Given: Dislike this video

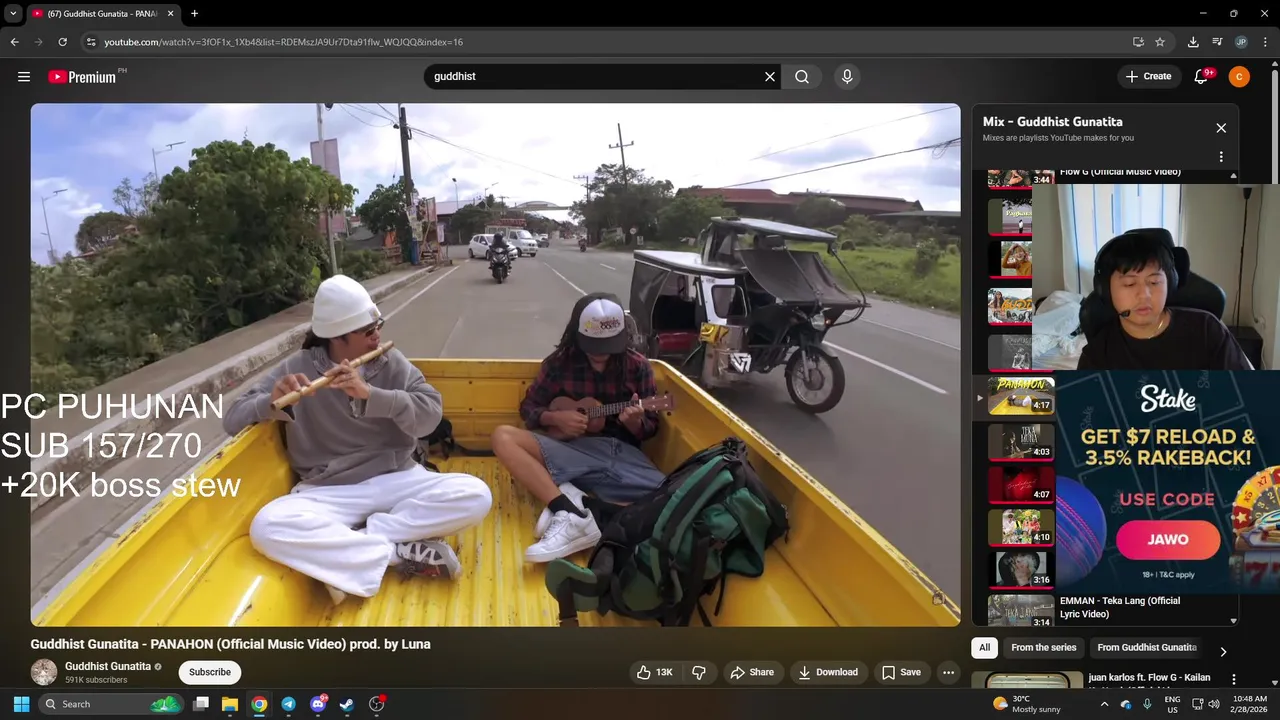Looking at the screenshot, I should coord(699,672).
